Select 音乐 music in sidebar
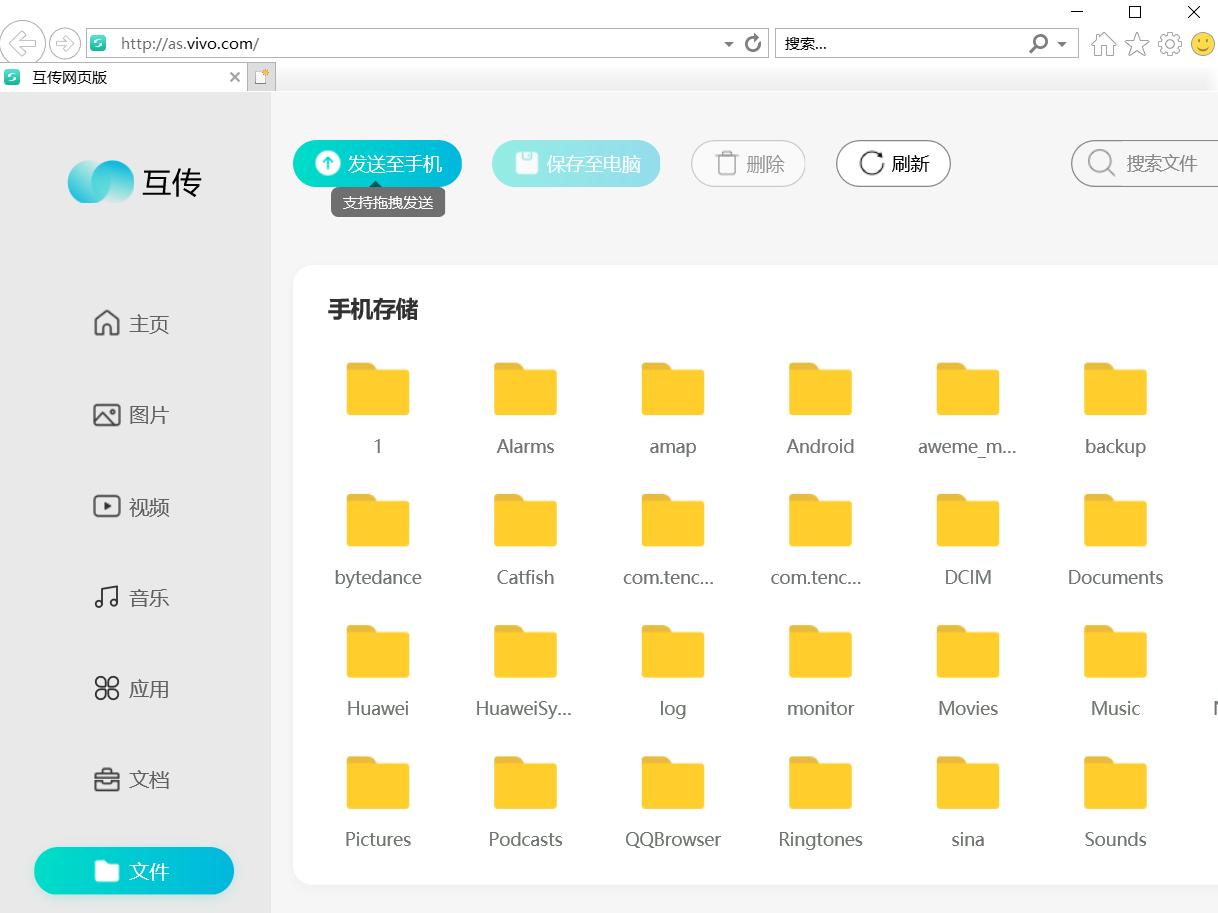1218x913 pixels. pos(131,598)
